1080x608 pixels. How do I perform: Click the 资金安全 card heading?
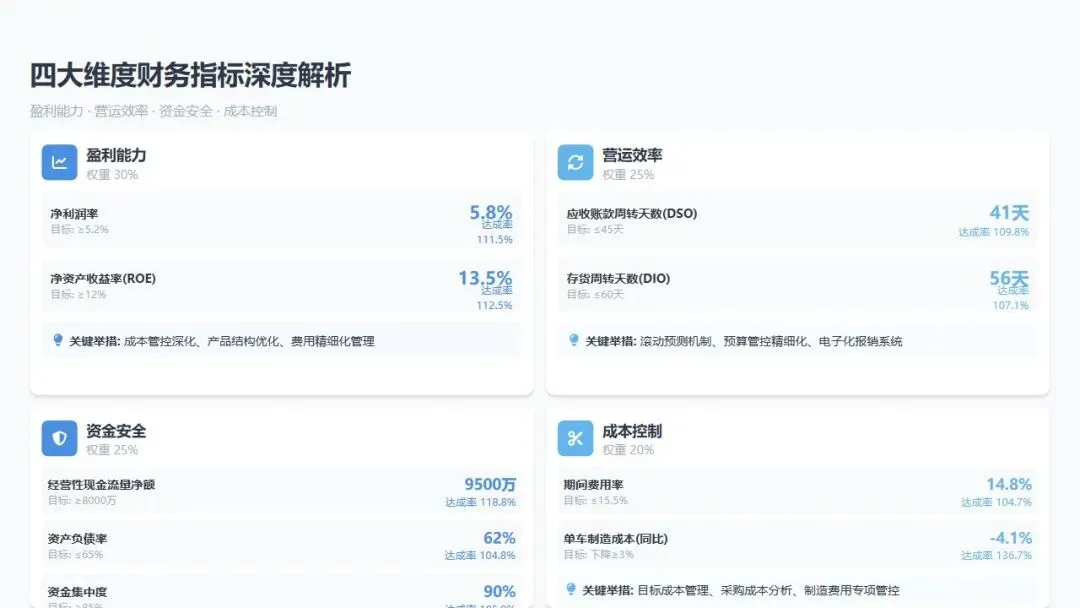click(116, 431)
